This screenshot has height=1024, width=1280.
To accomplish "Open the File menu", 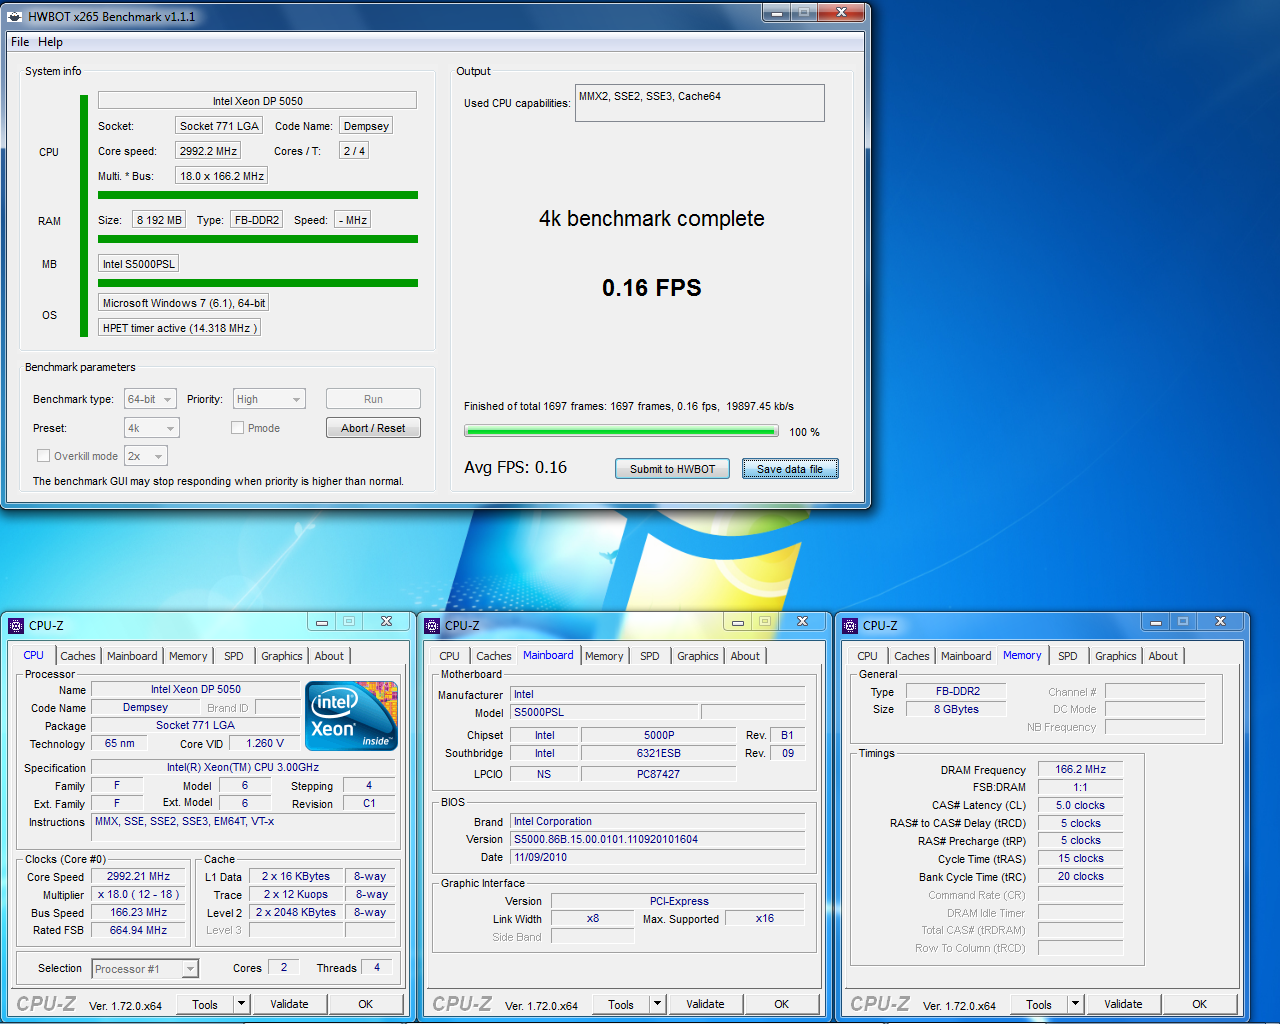I will click(x=20, y=42).
